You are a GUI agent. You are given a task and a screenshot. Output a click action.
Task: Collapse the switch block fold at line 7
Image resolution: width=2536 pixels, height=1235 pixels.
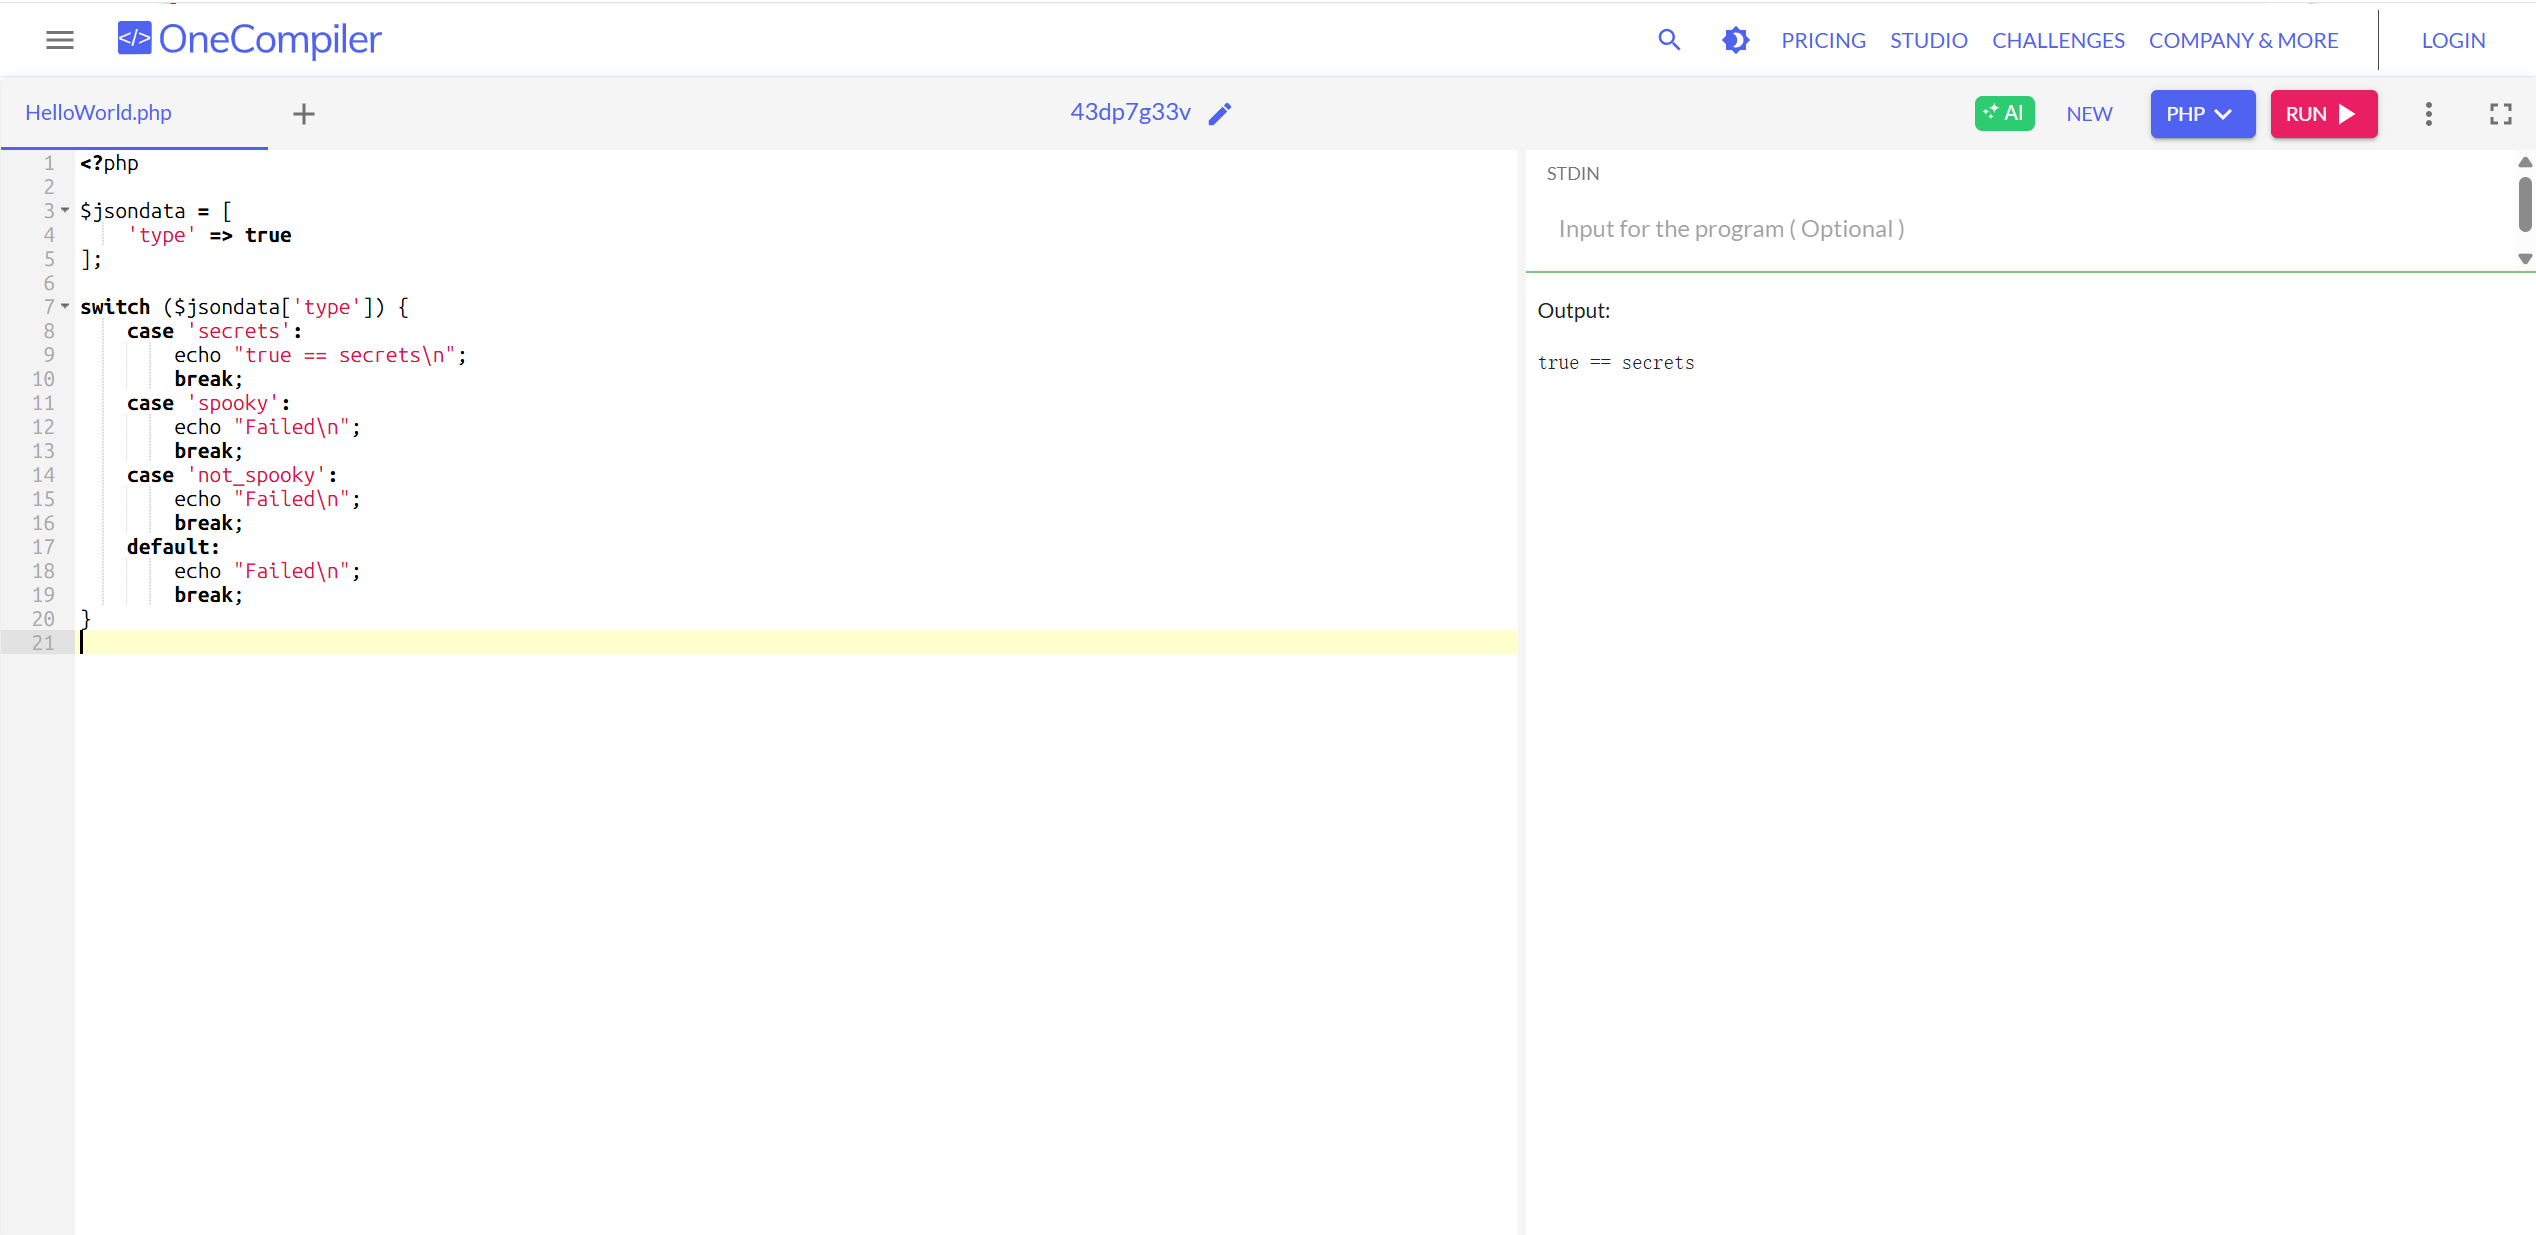(65, 306)
